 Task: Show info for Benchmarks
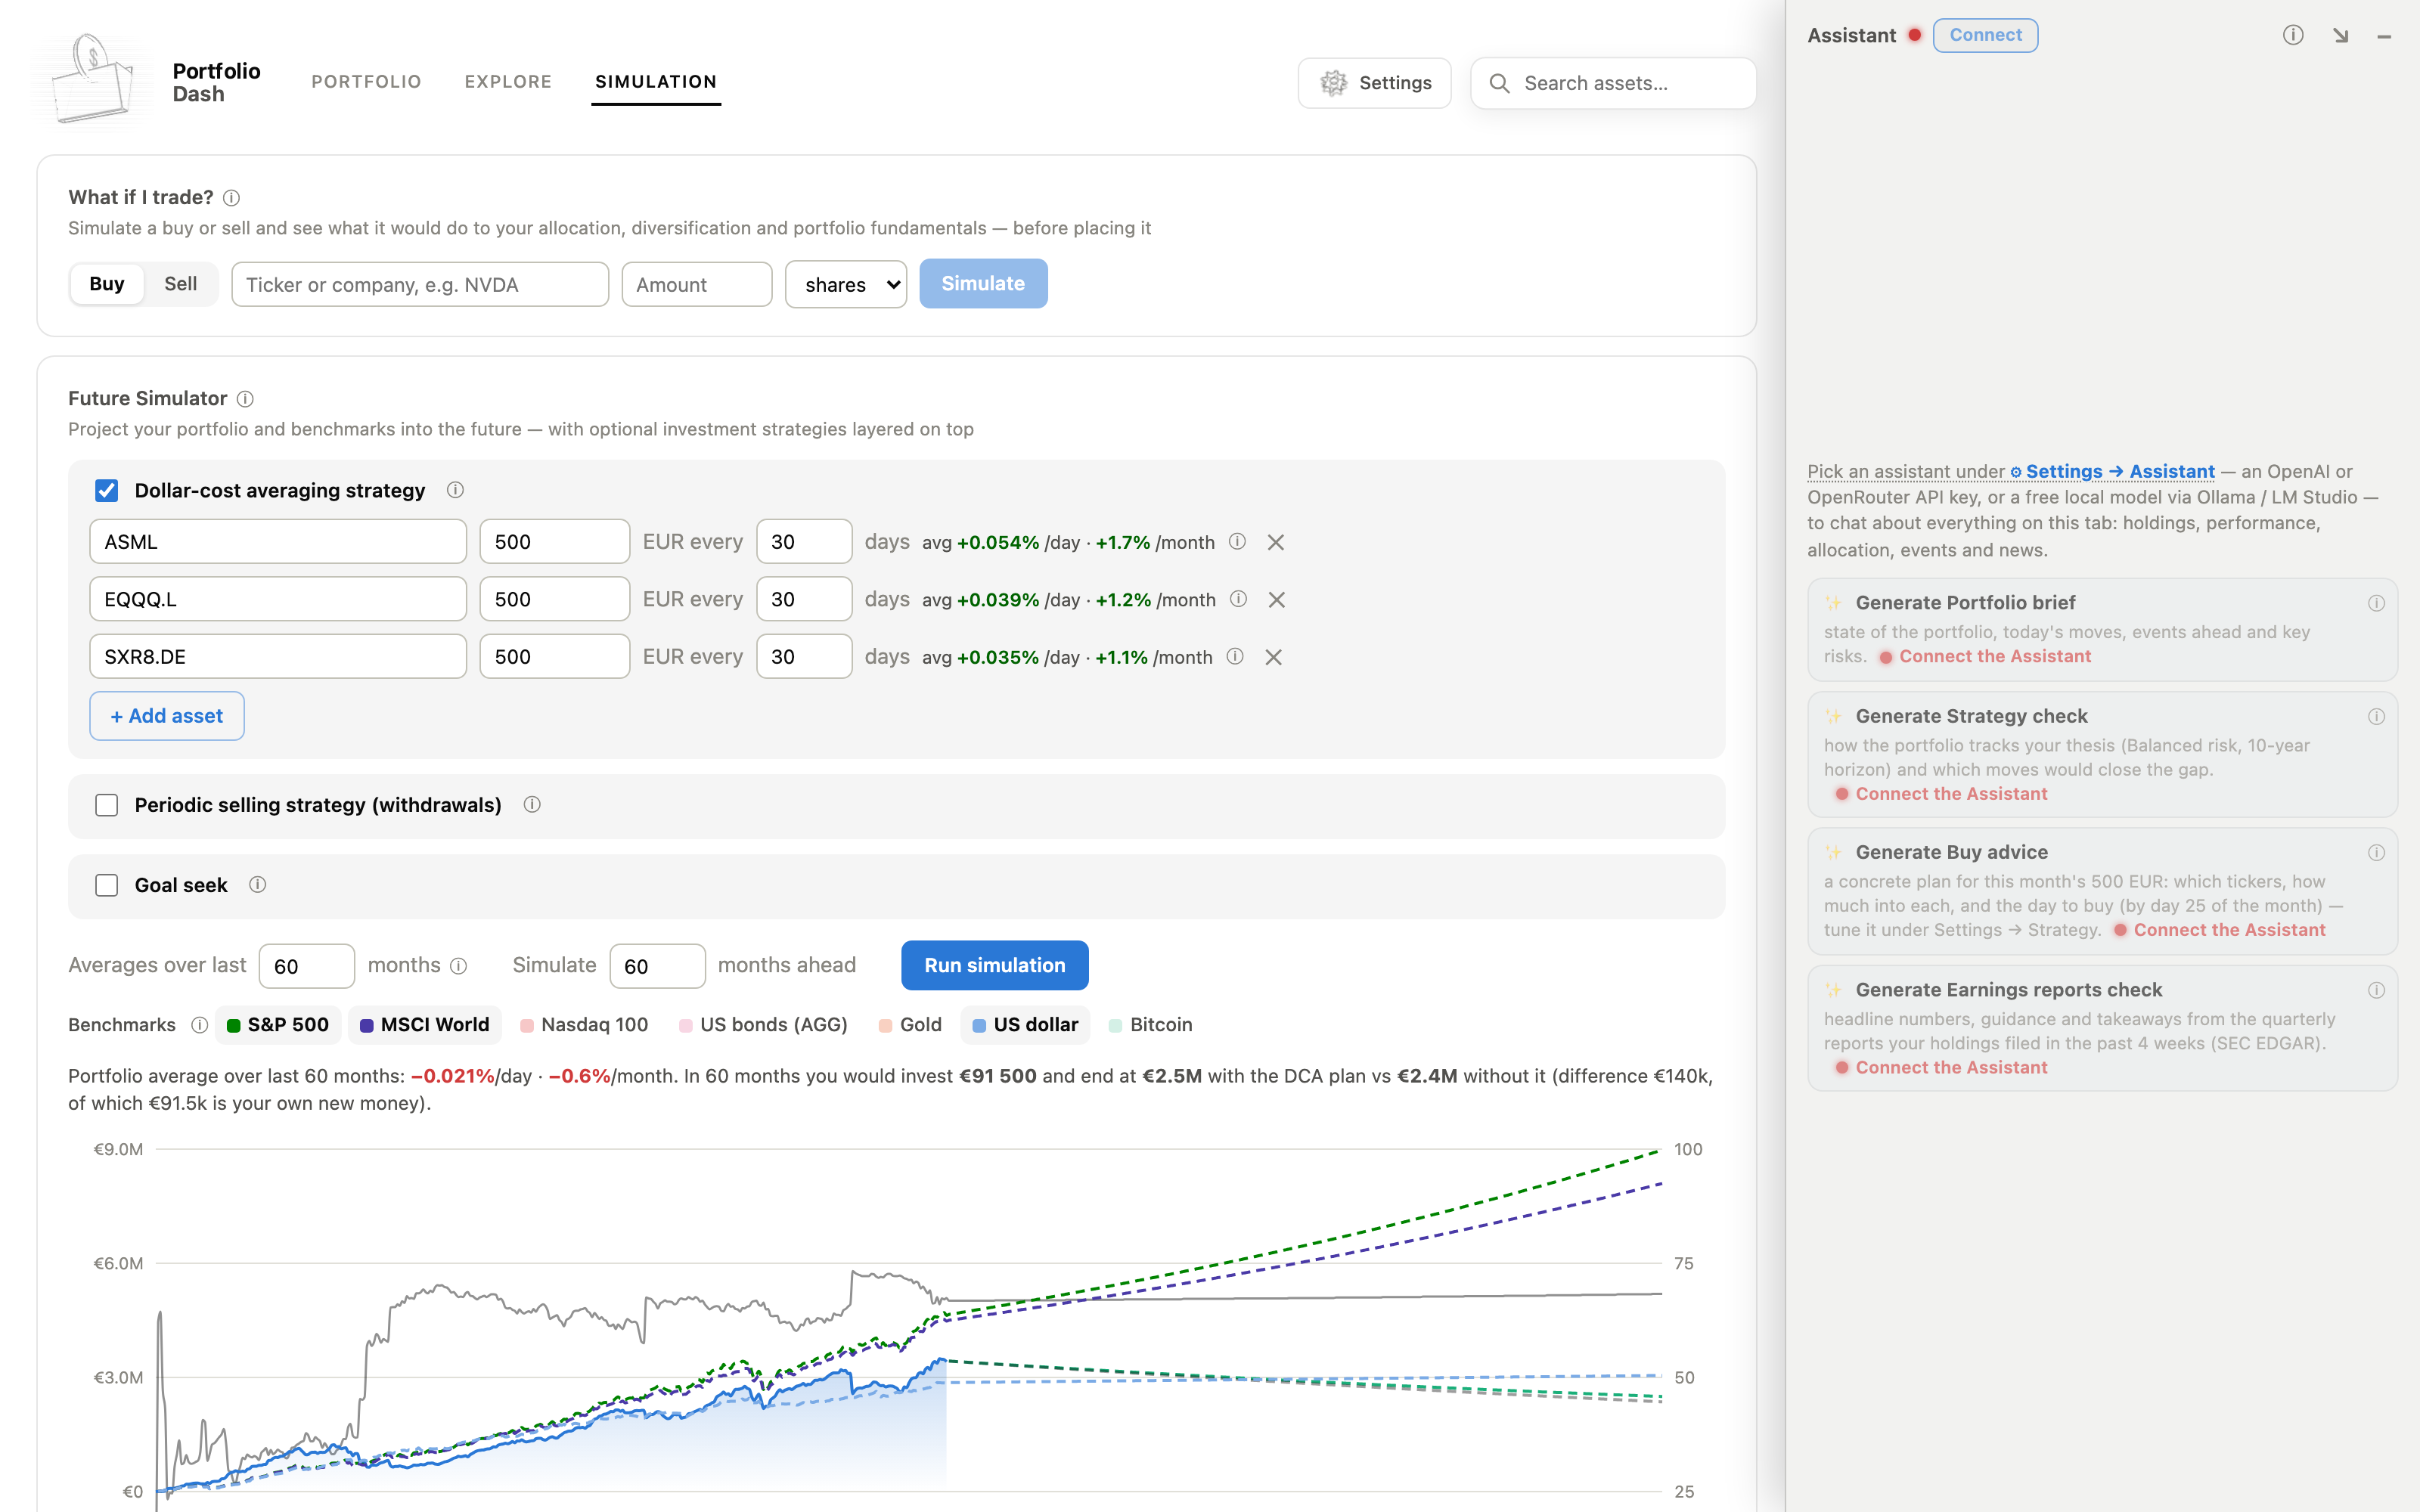pyautogui.click(x=199, y=1024)
